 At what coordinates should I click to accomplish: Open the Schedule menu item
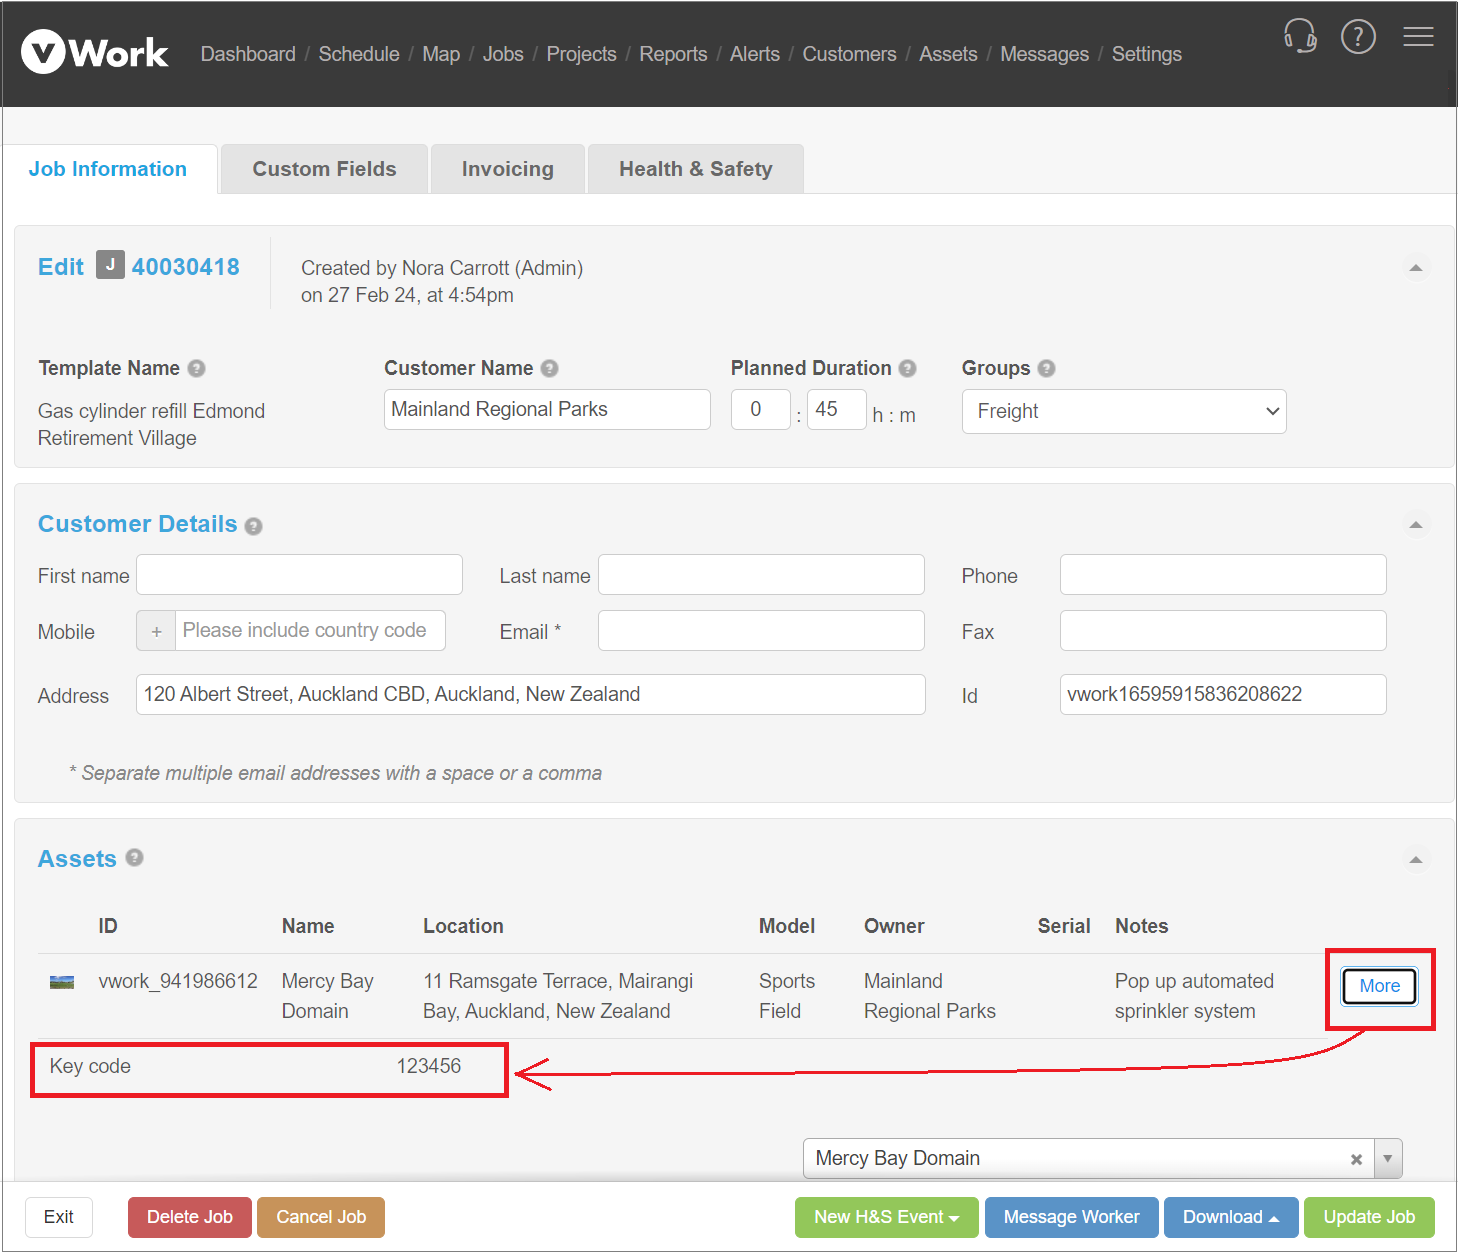point(358,54)
